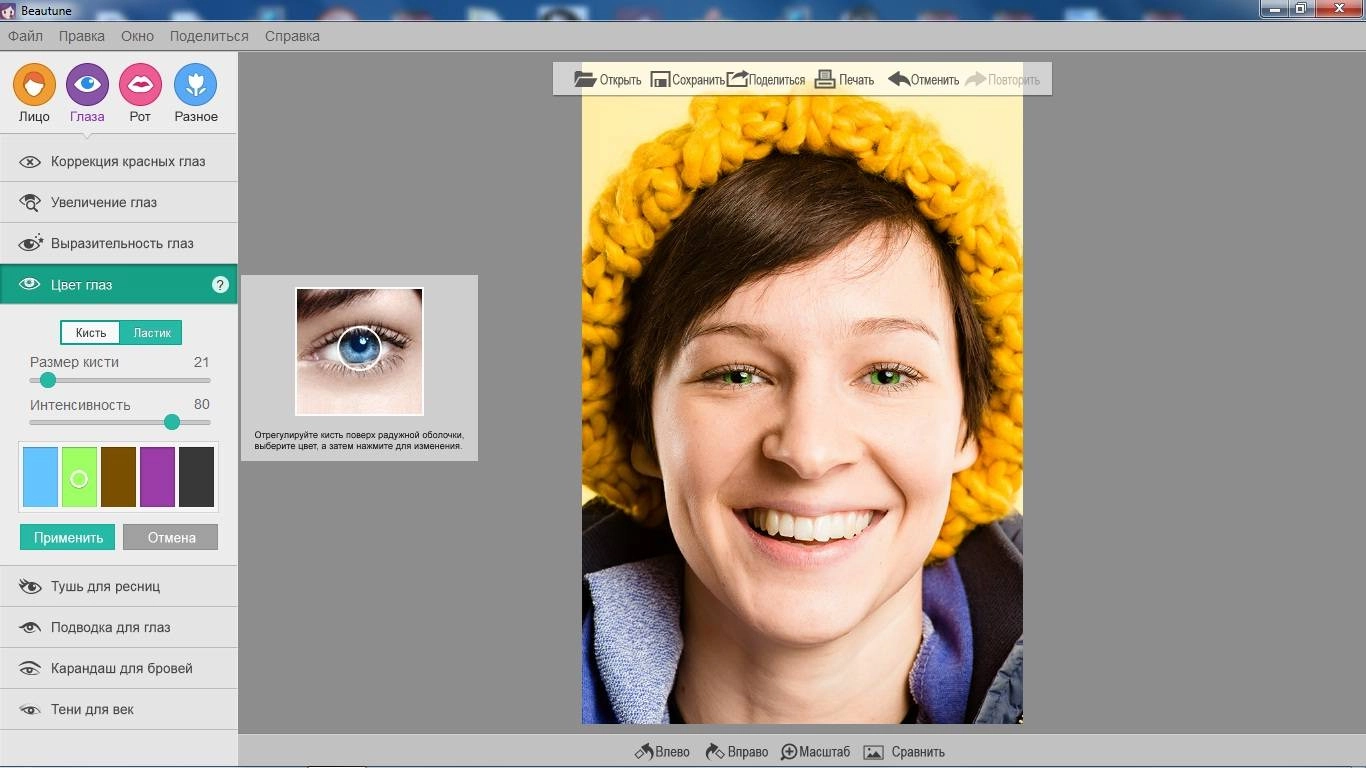Click the Поделиться share icon
The image size is (1366, 768).
pyautogui.click(x=737, y=78)
